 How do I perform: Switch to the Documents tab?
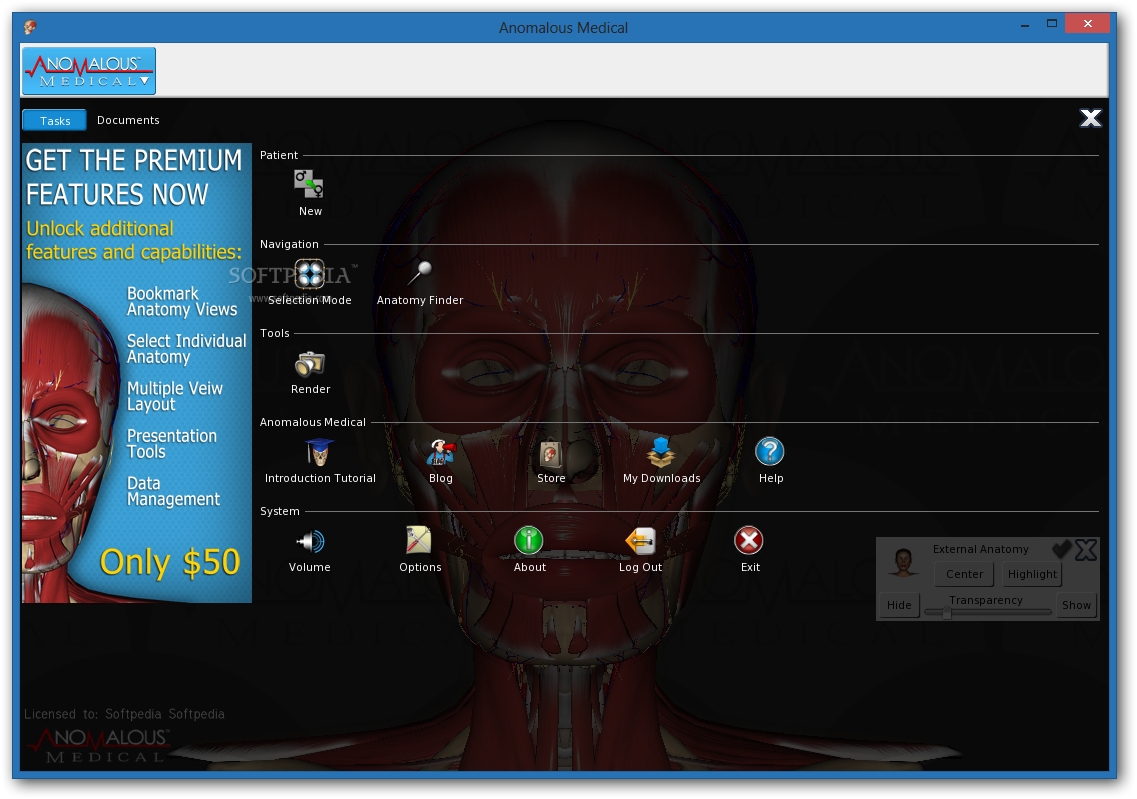(128, 120)
